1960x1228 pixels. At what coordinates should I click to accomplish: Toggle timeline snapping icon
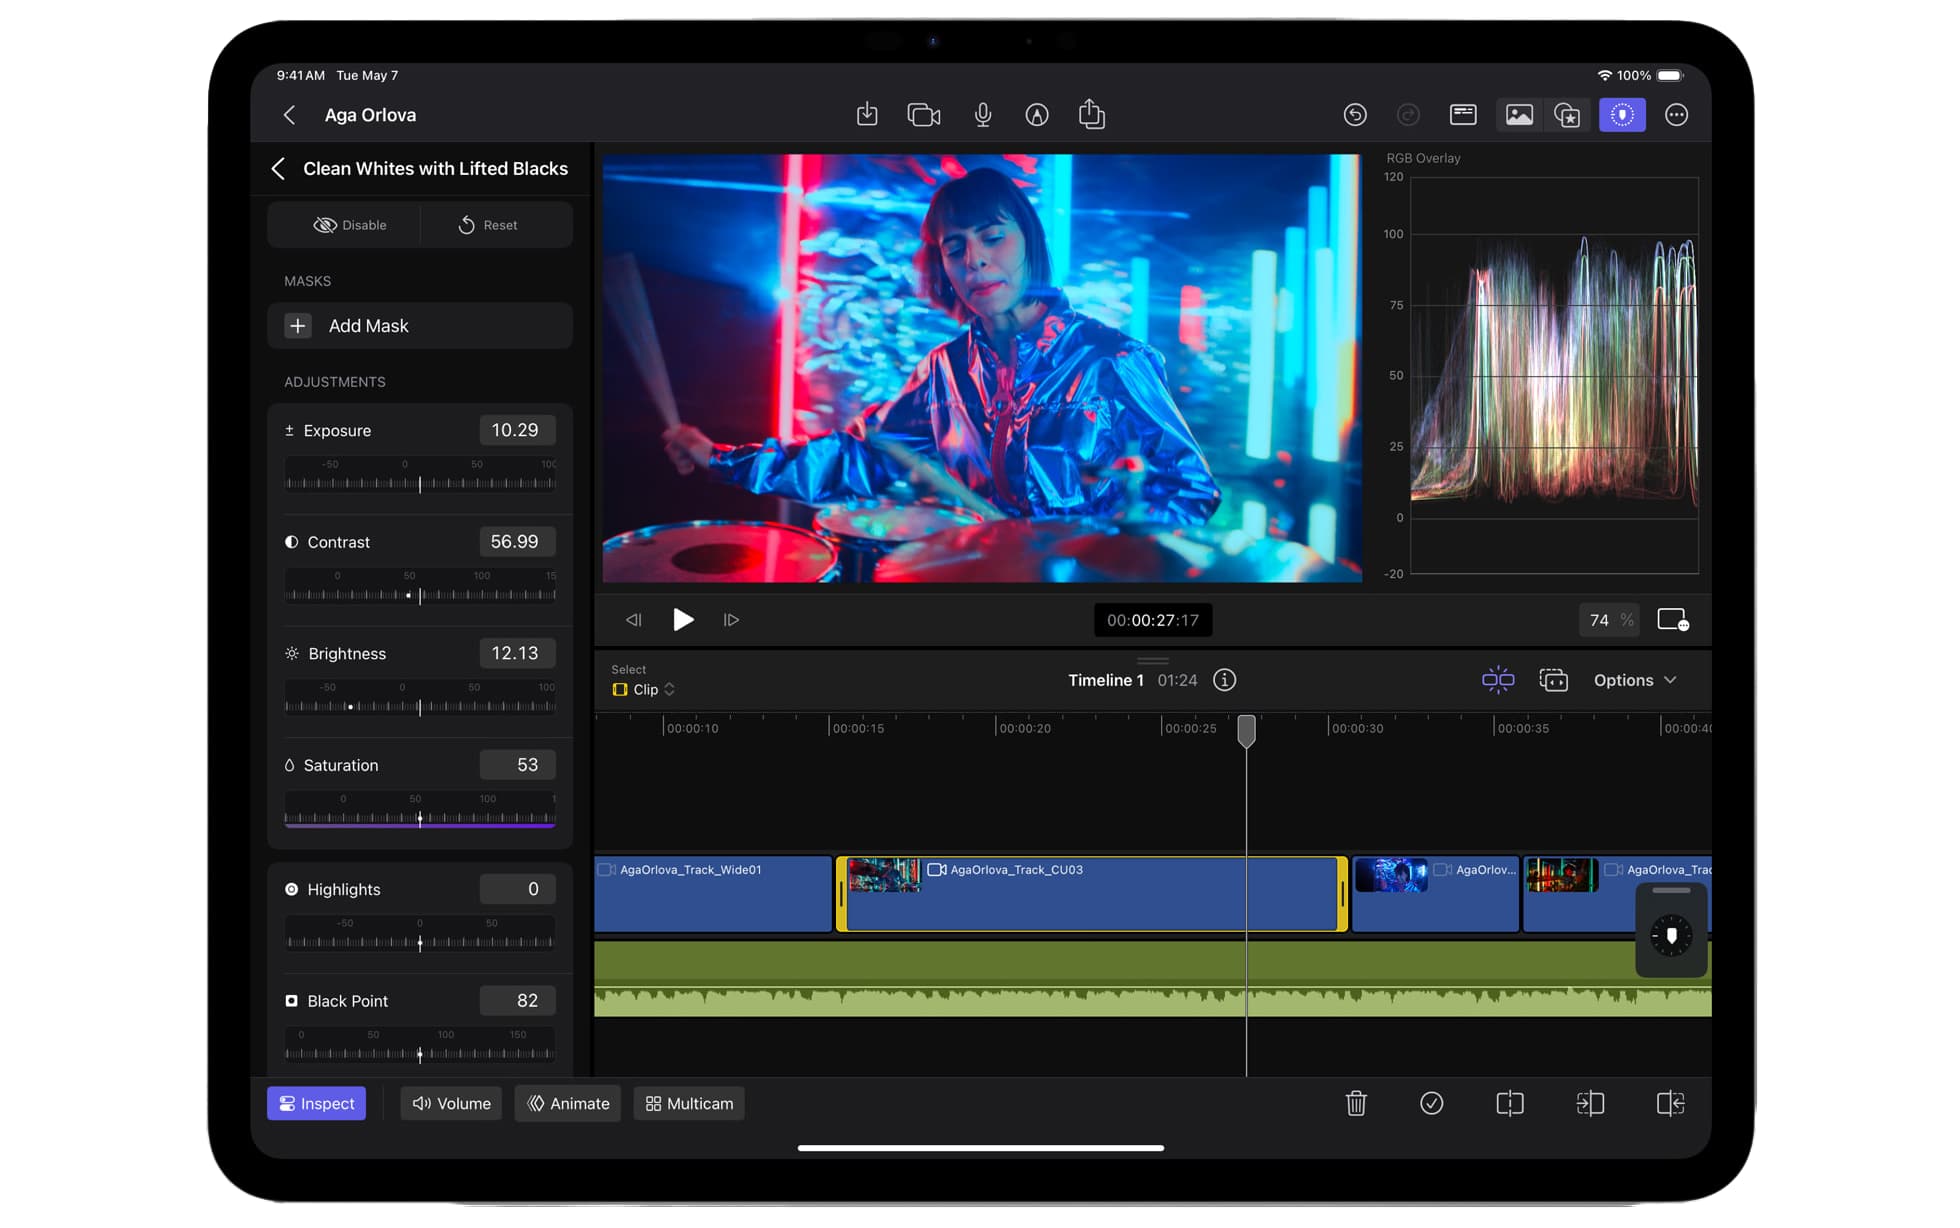coord(1498,680)
